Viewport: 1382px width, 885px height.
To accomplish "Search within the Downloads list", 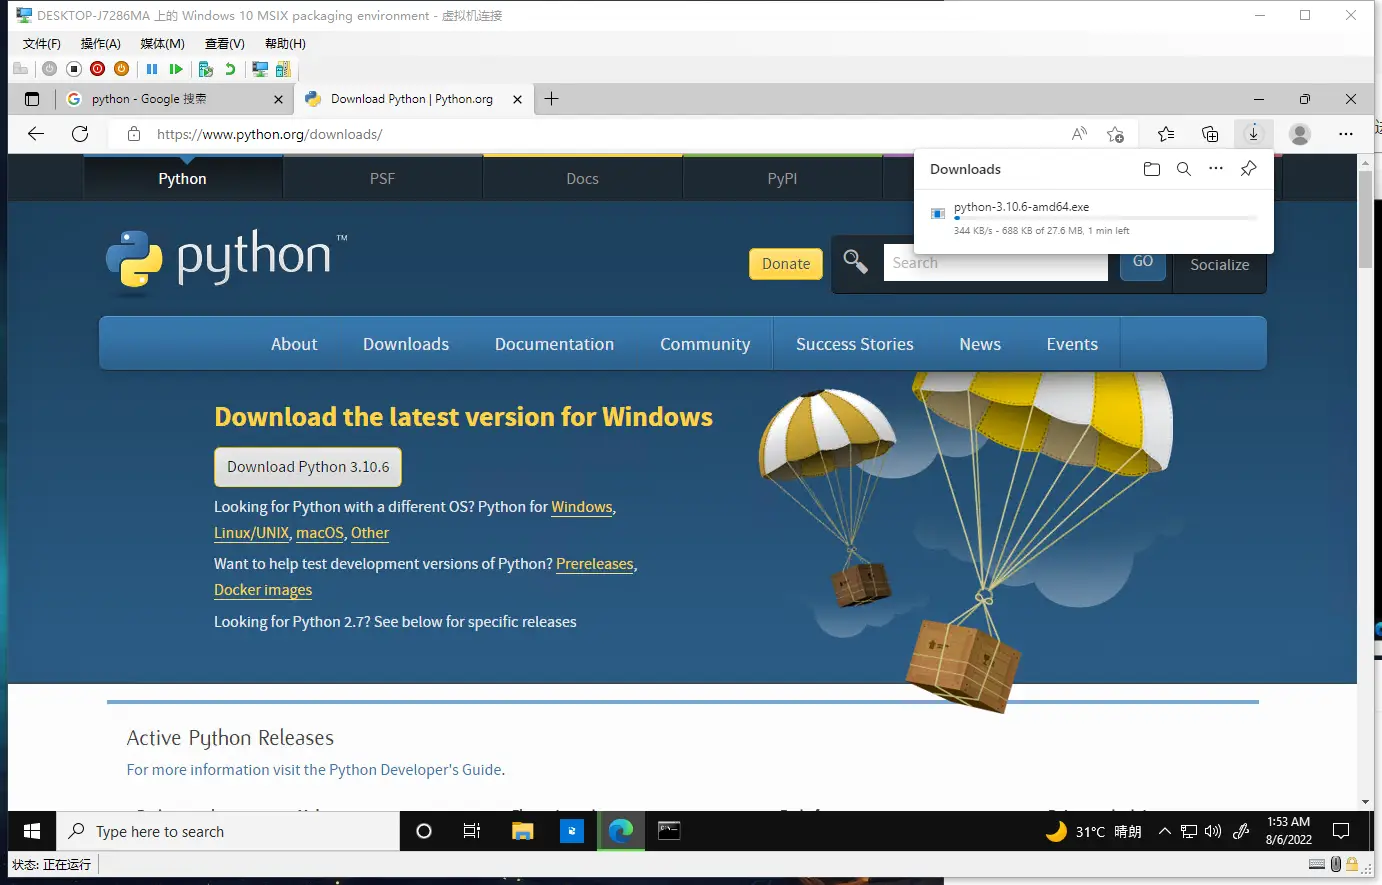I will point(1184,169).
